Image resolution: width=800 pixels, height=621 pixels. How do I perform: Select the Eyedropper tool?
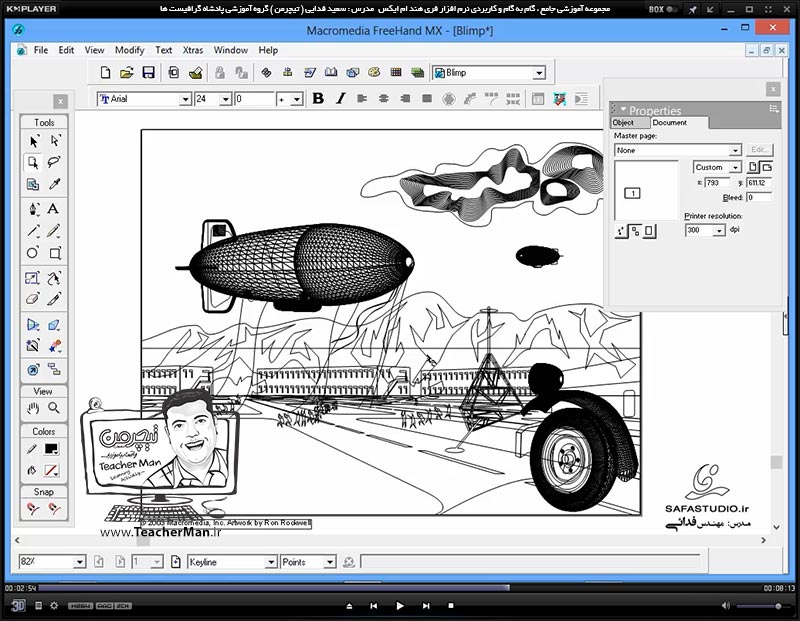(55, 184)
